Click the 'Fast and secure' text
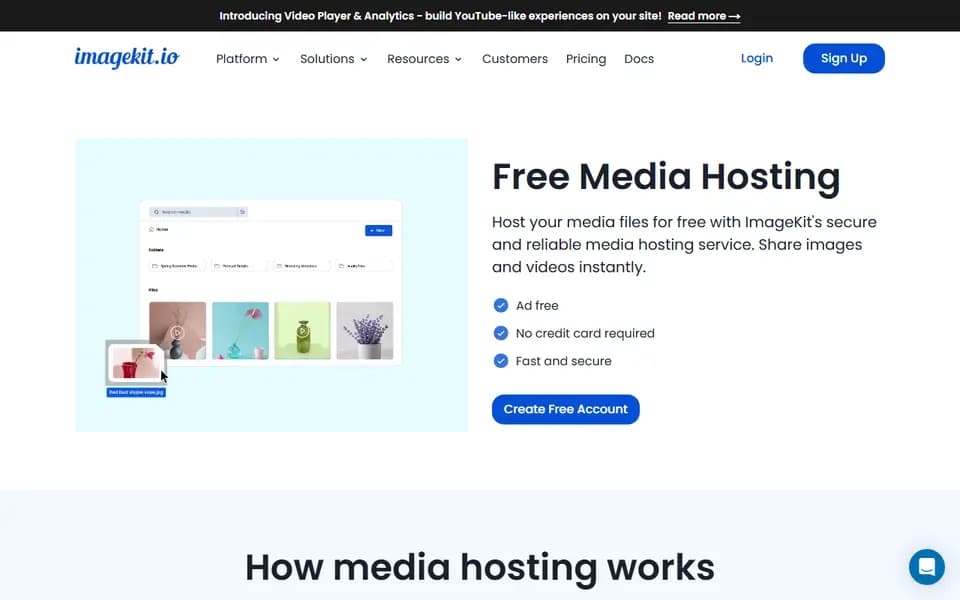This screenshot has width=960, height=600. coord(563,361)
